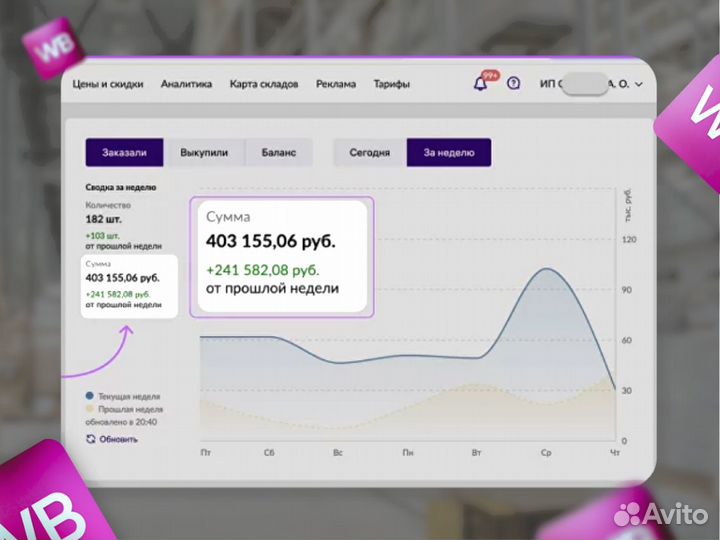Open the ИП account name menu
Screen dimensions: 720x540
tap(583, 85)
